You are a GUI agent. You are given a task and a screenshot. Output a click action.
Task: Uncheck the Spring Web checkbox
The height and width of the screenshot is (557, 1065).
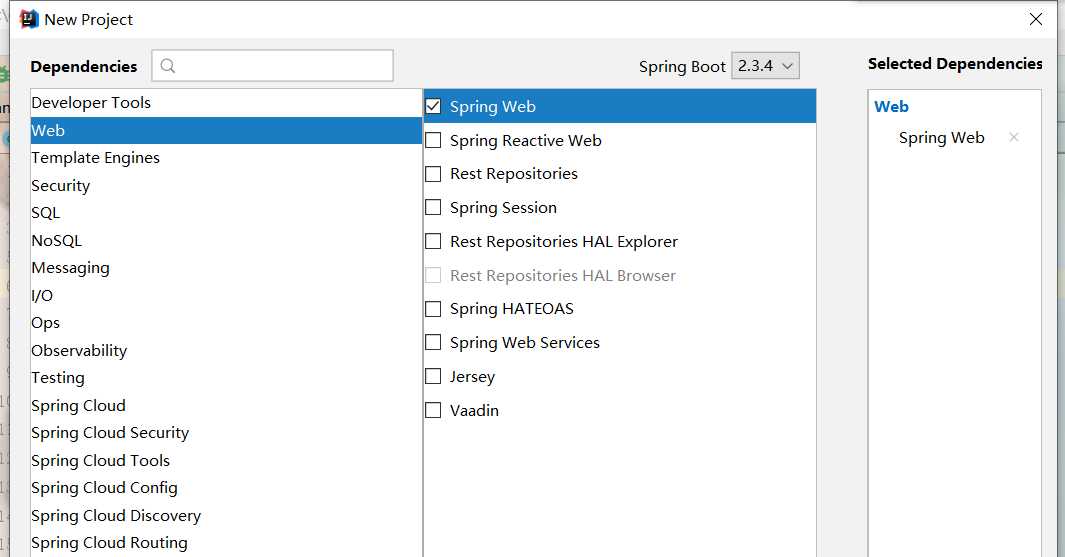click(x=433, y=106)
